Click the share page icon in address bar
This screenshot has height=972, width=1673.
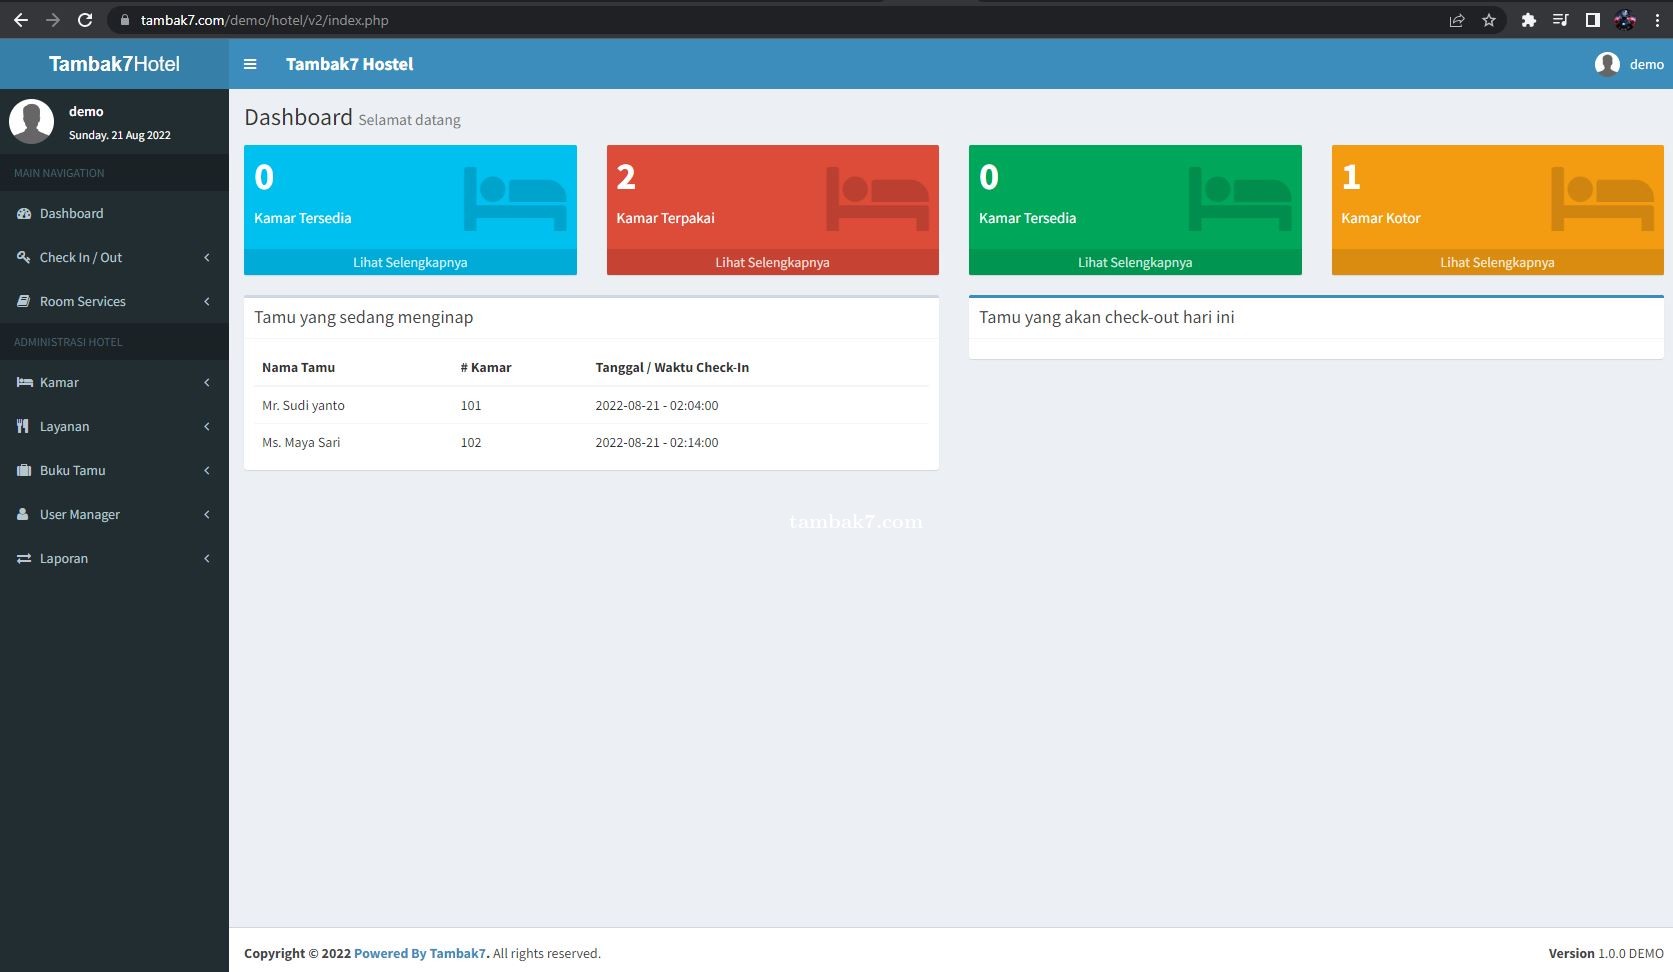pos(1457,20)
